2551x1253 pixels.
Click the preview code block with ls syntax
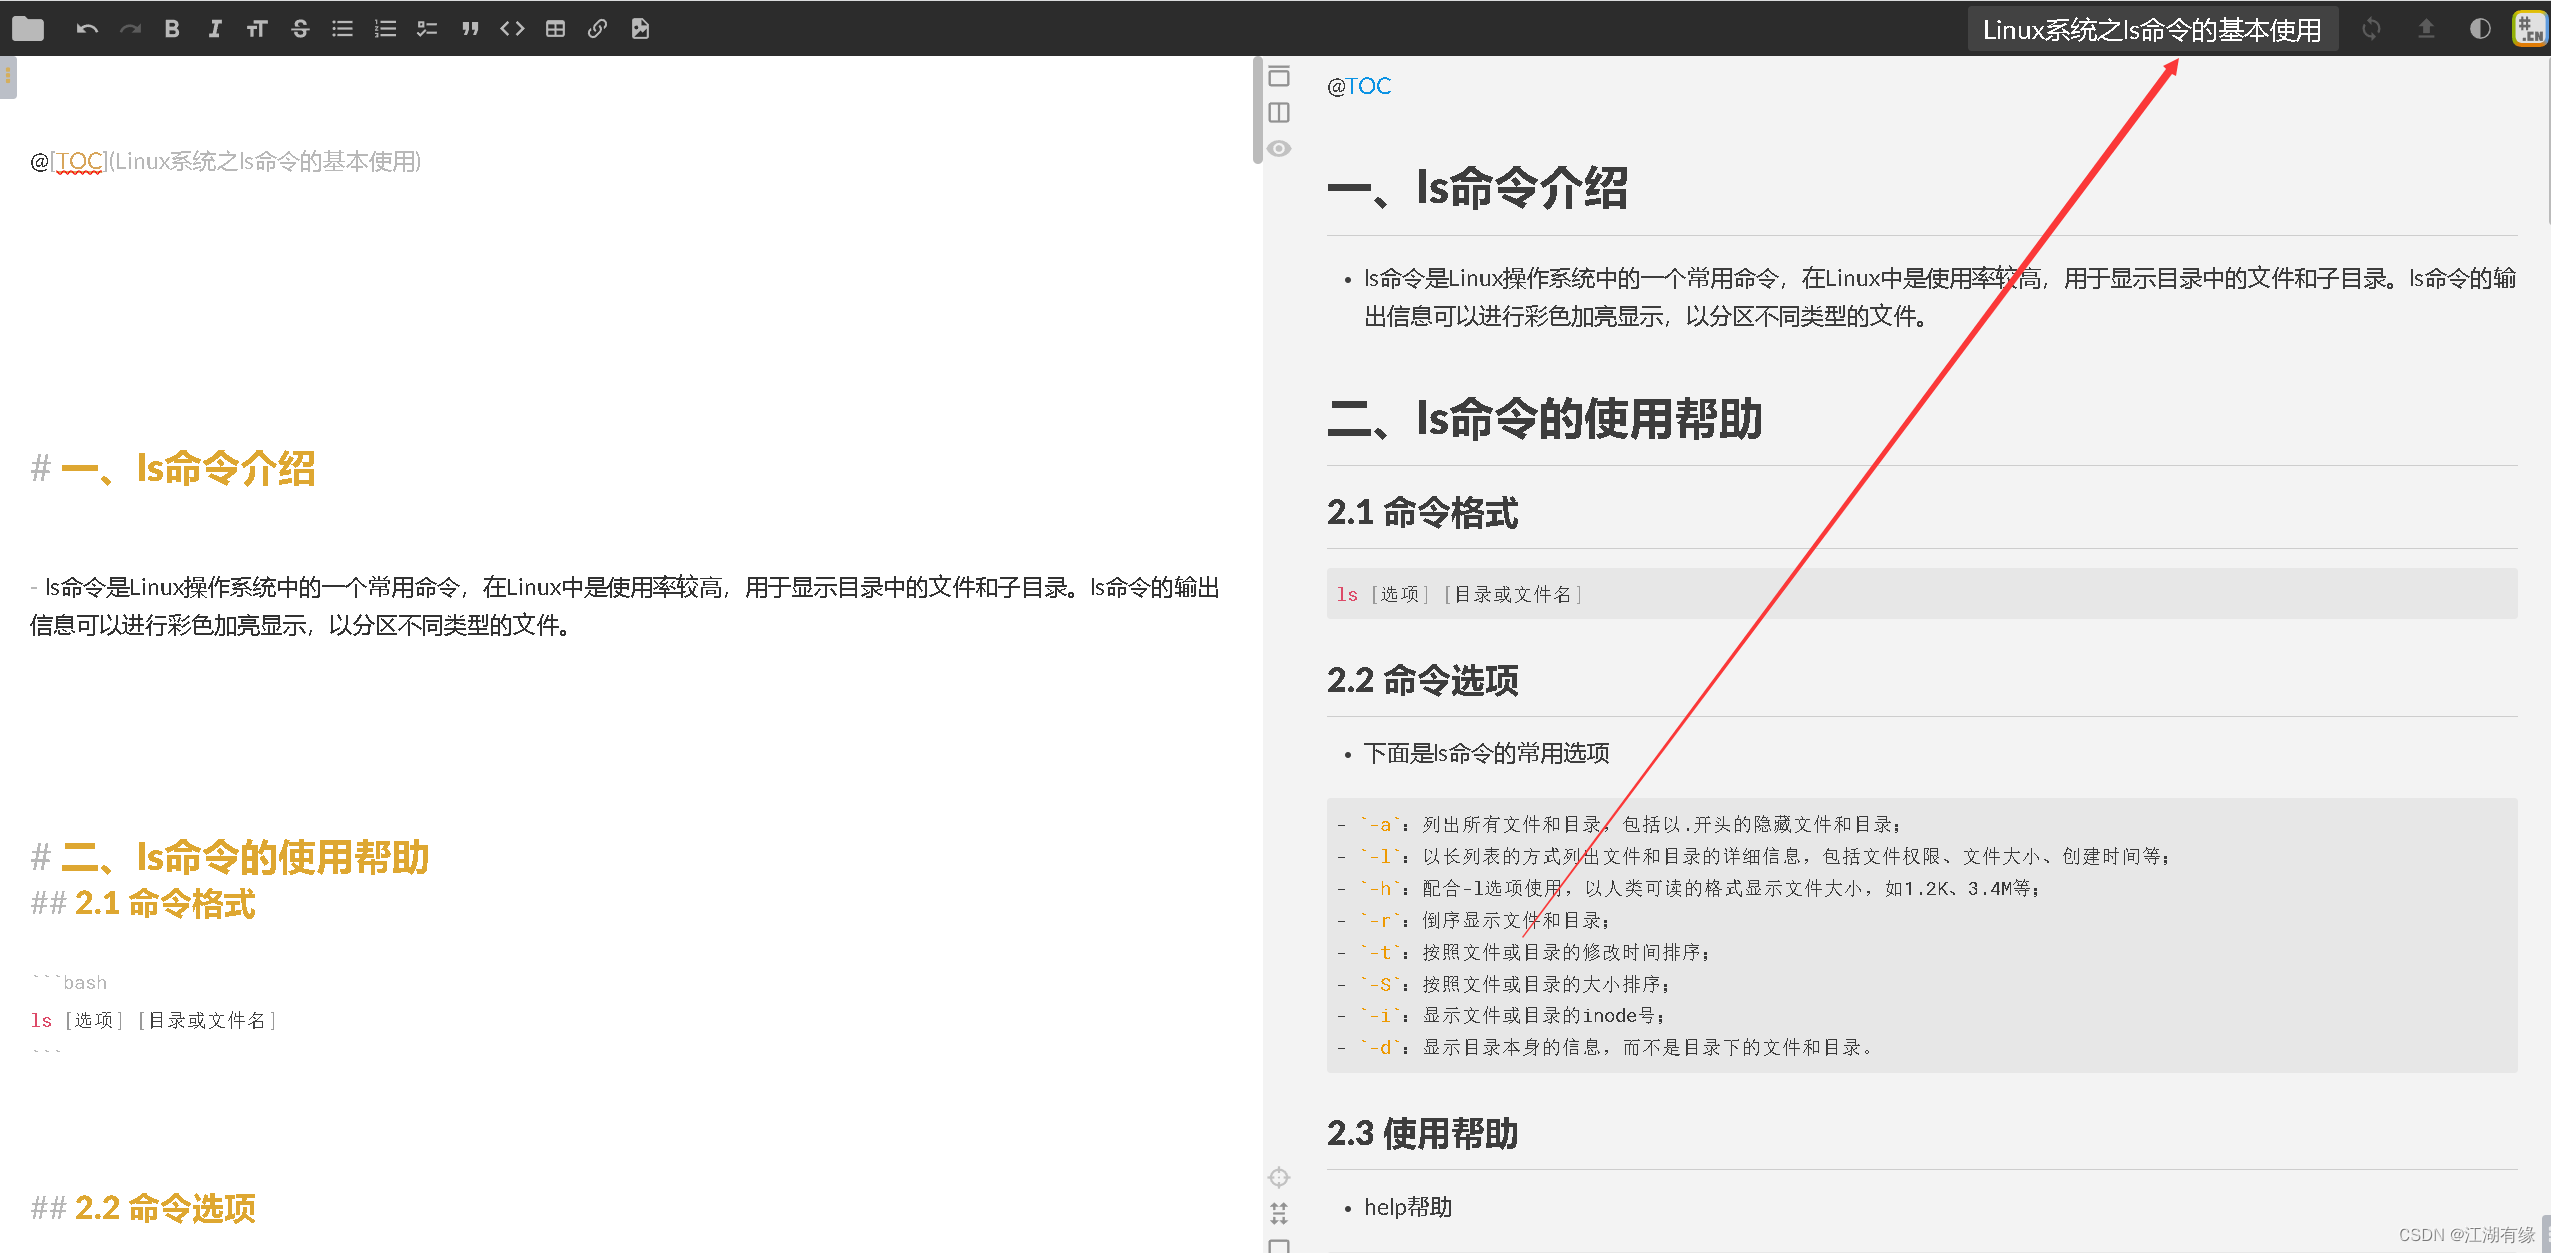coord(1921,594)
